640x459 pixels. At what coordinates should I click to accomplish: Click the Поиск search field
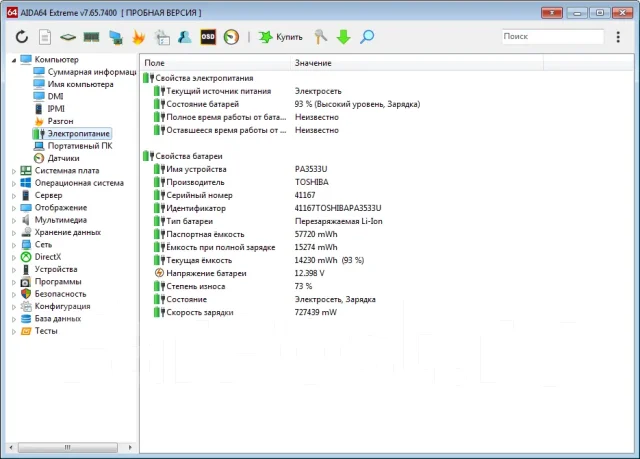coord(553,36)
